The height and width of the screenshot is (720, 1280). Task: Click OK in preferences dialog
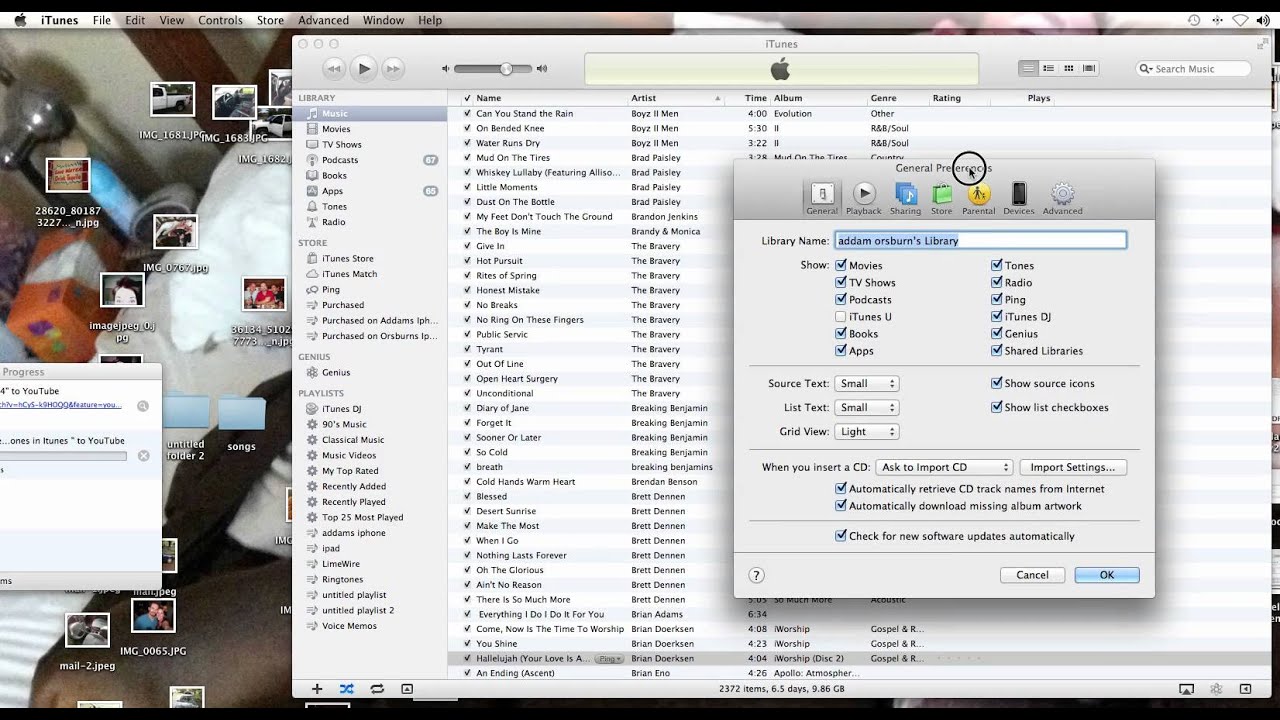coord(1107,575)
